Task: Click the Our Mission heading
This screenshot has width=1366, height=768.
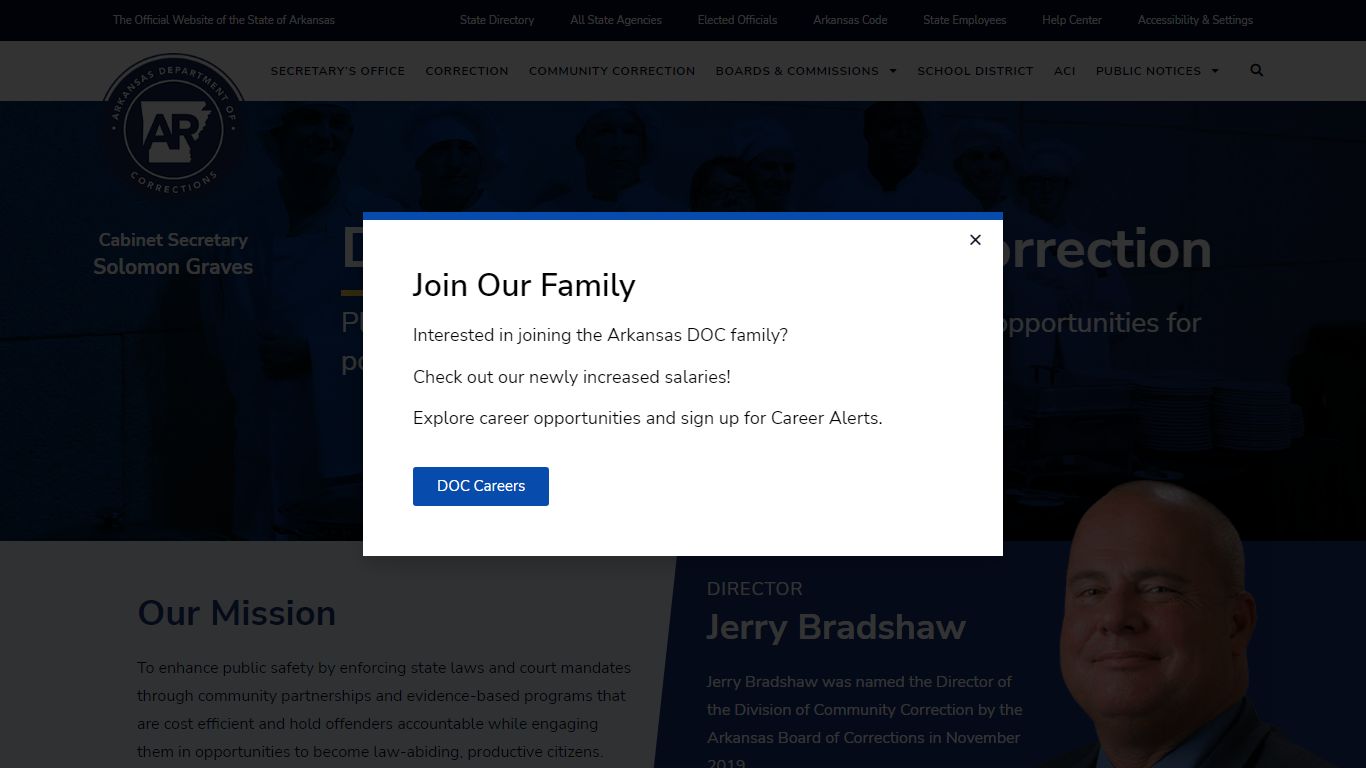Action: [x=237, y=613]
